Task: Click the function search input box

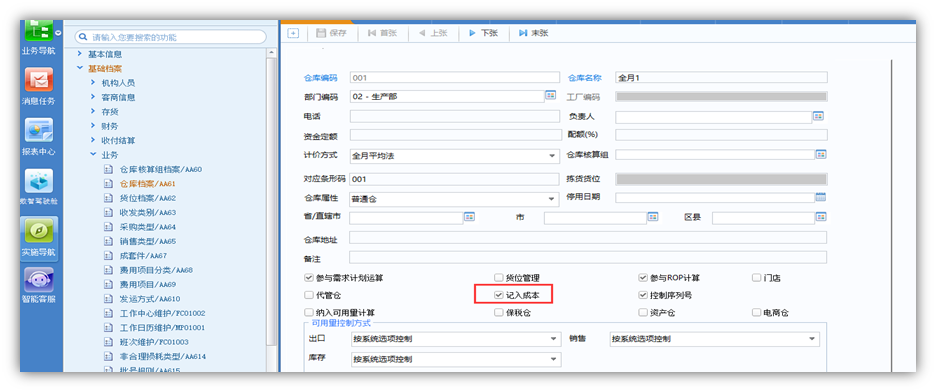Action: 170,37
